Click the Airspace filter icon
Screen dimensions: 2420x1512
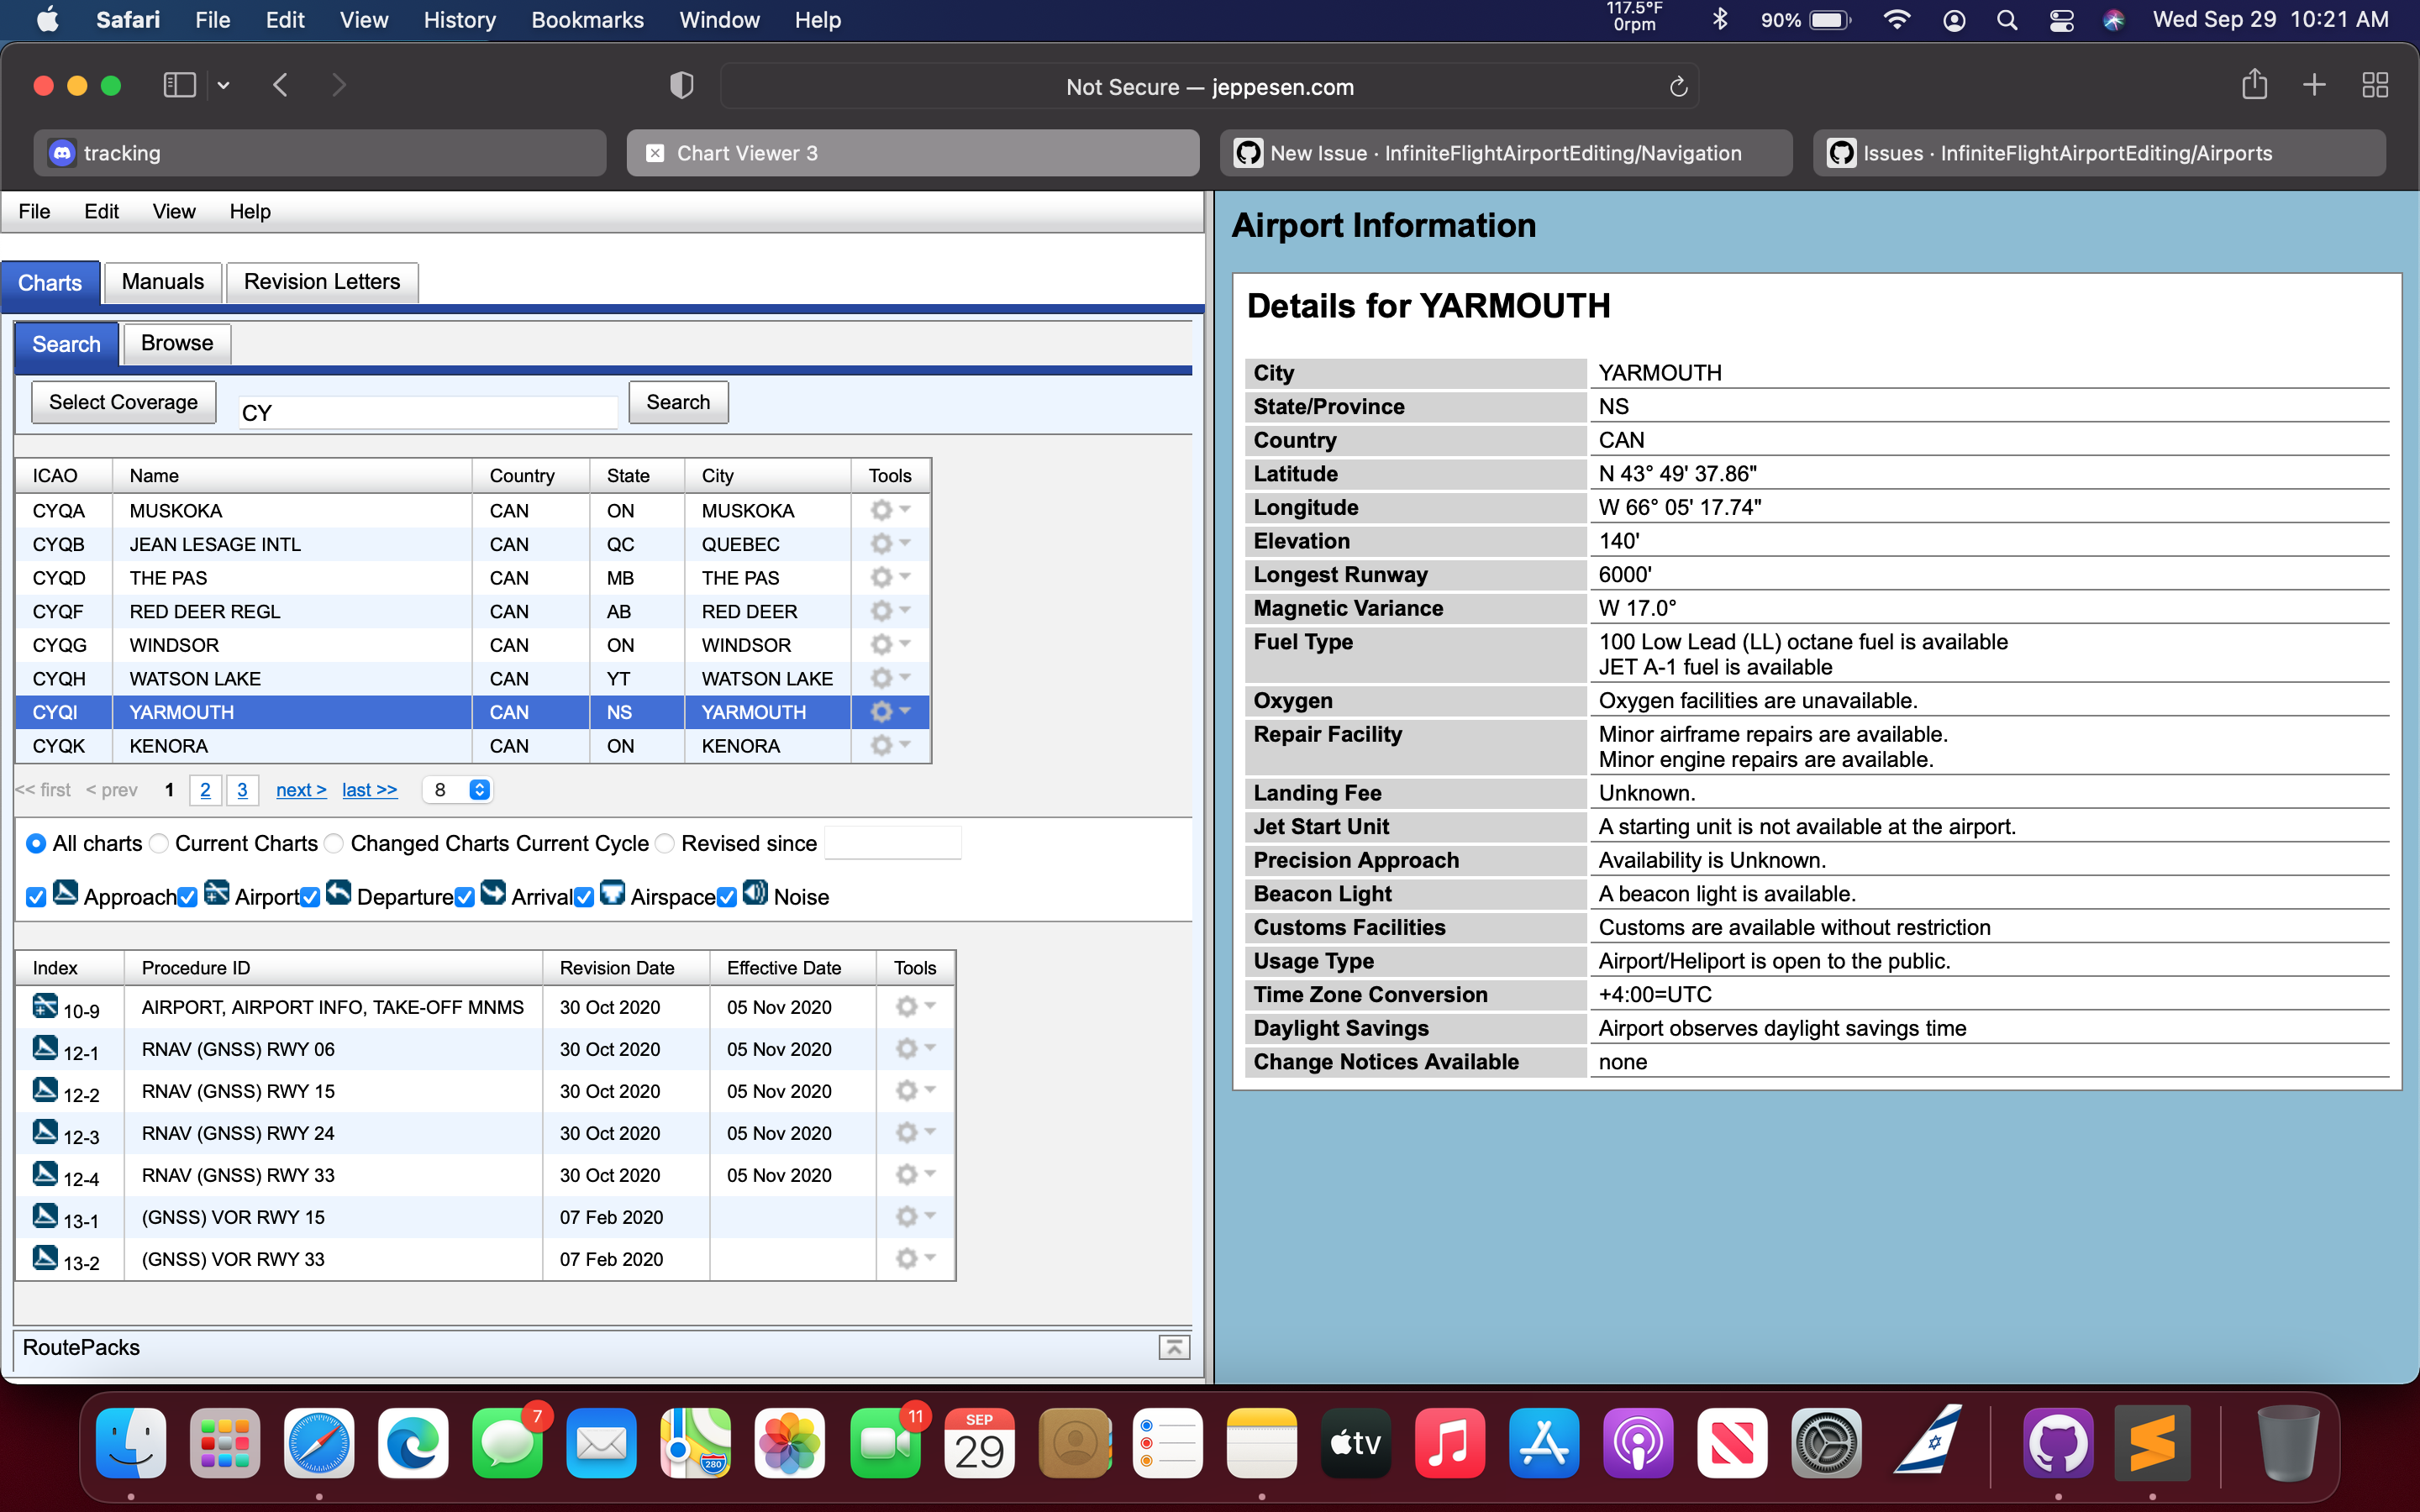(614, 893)
